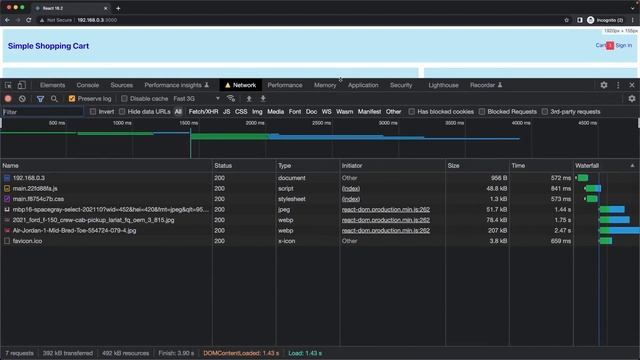Filter requests by Font type
The image size is (640, 360).
click(295, 112)
